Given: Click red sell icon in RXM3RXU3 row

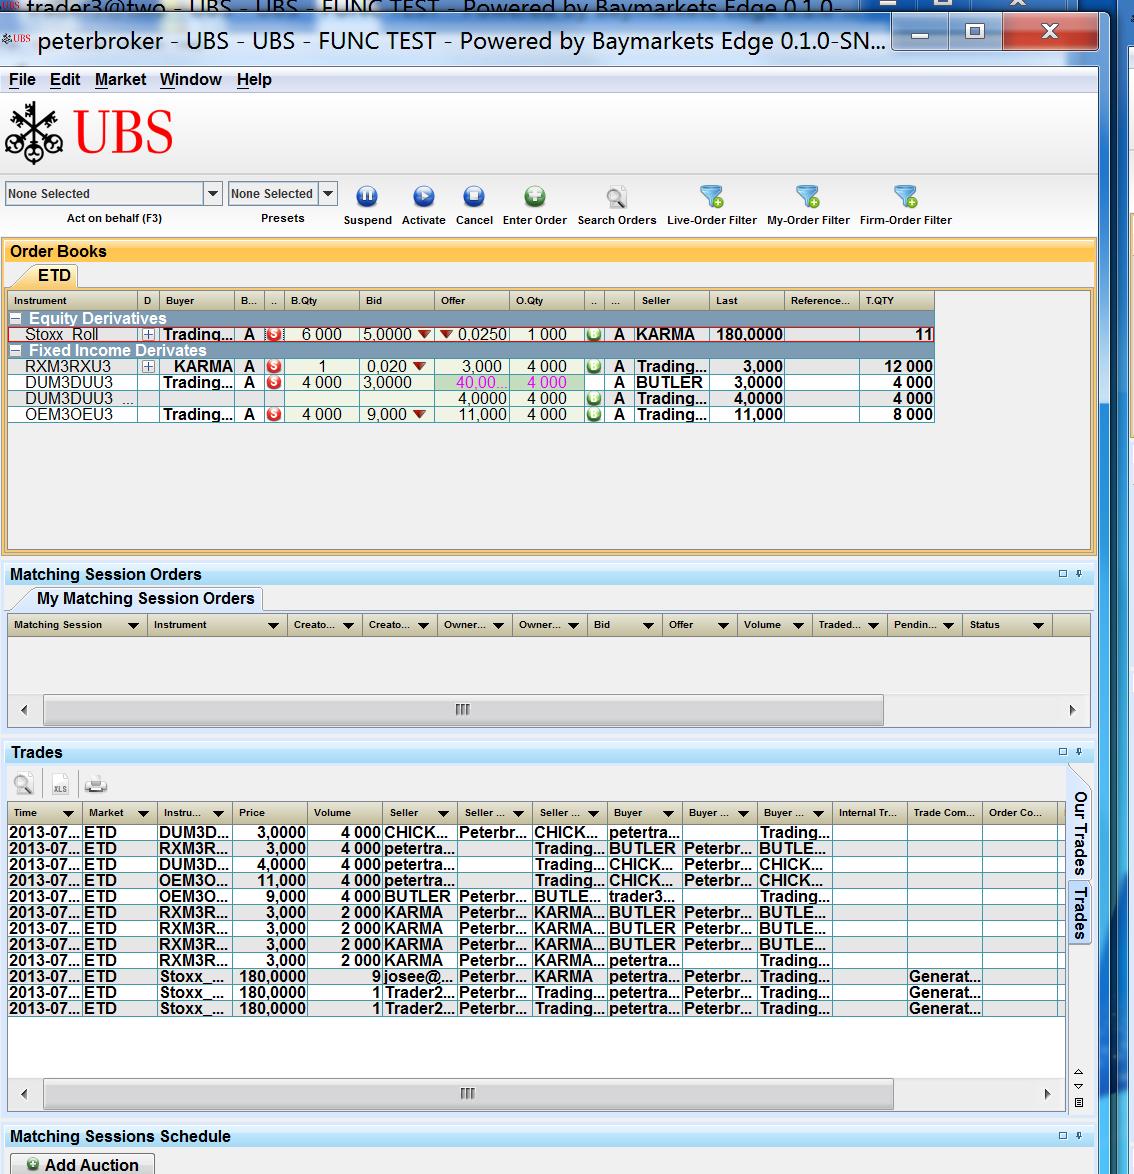Looking at the screenshot, I should coord(274,366).
